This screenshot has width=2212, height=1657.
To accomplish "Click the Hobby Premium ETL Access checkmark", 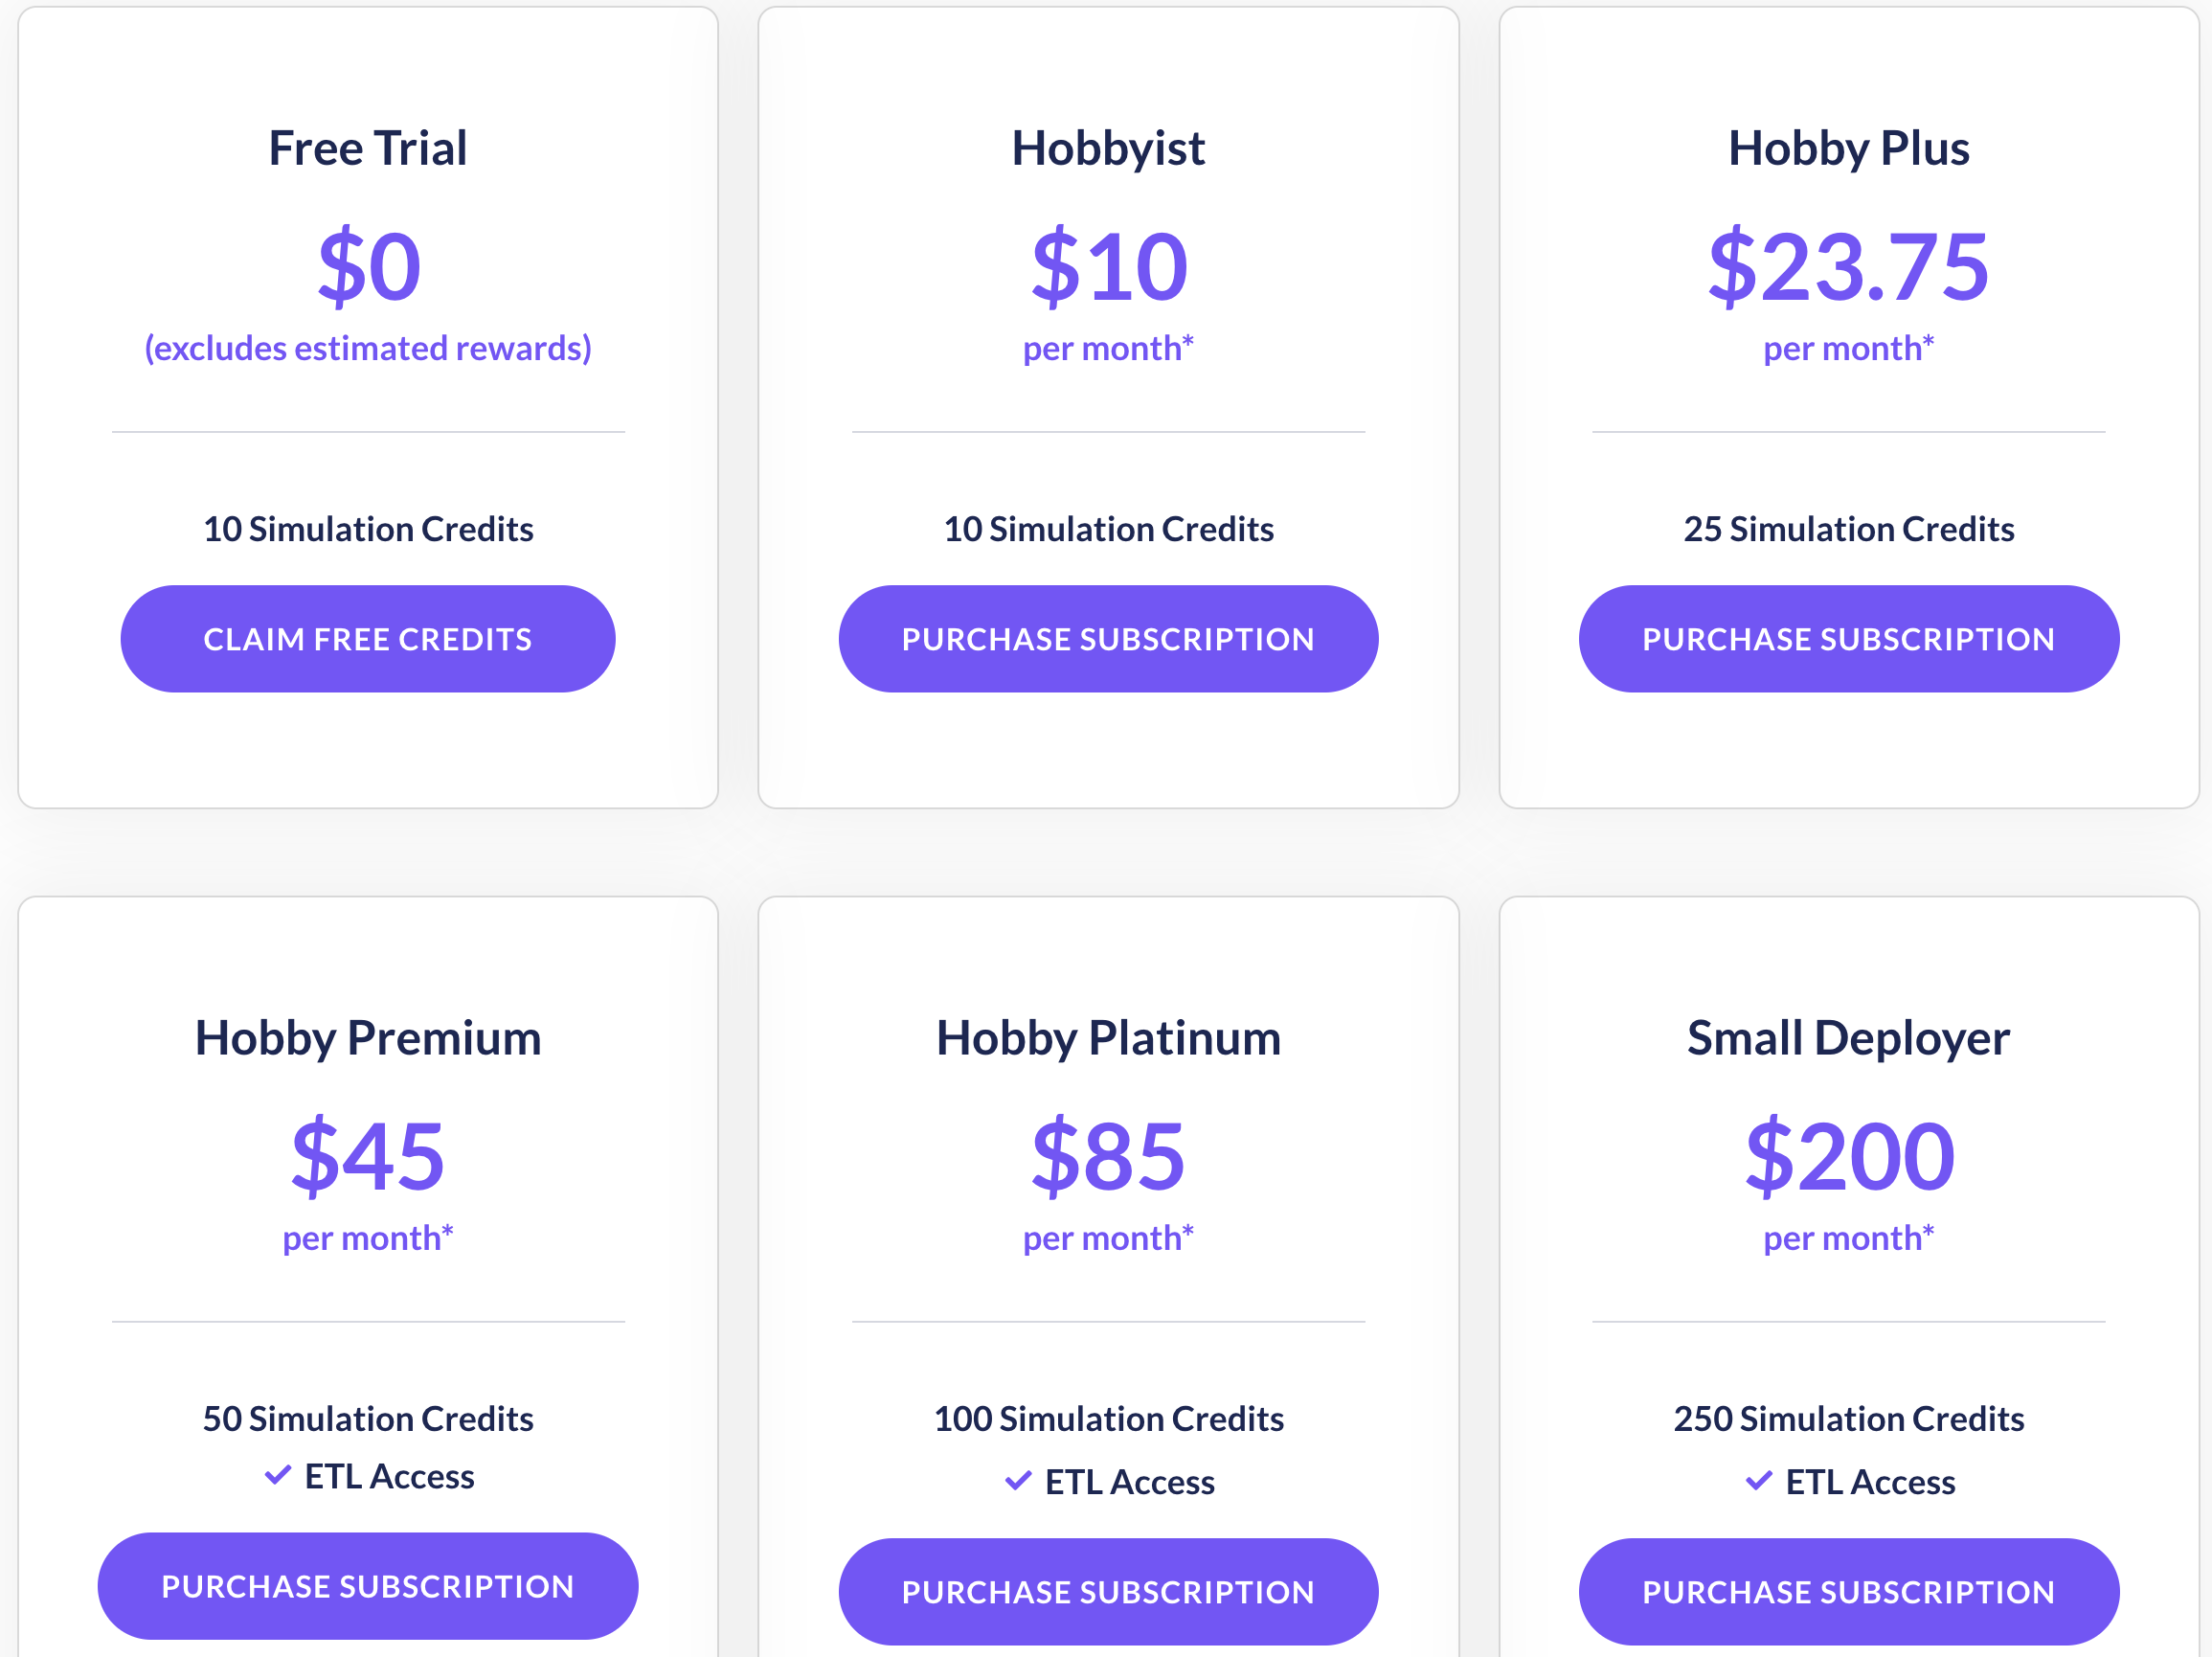I will 278,1475.
